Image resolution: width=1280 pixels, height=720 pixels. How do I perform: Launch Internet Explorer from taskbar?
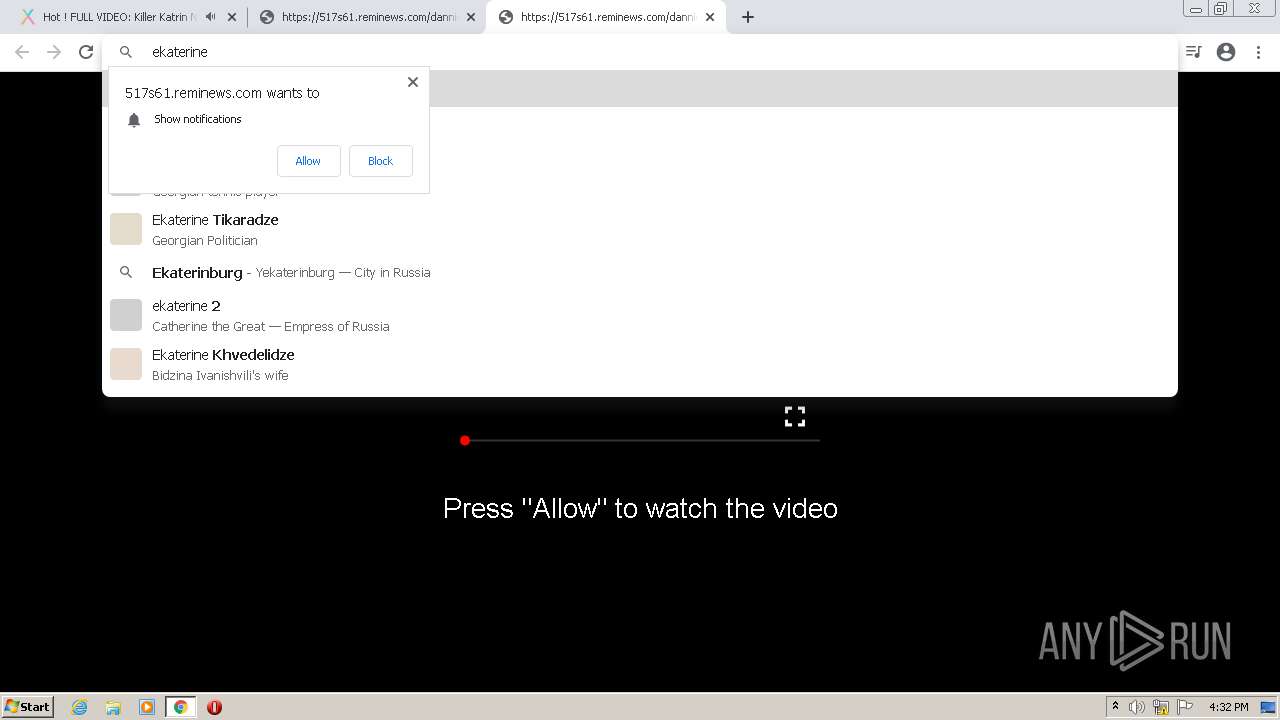point(80,707)
